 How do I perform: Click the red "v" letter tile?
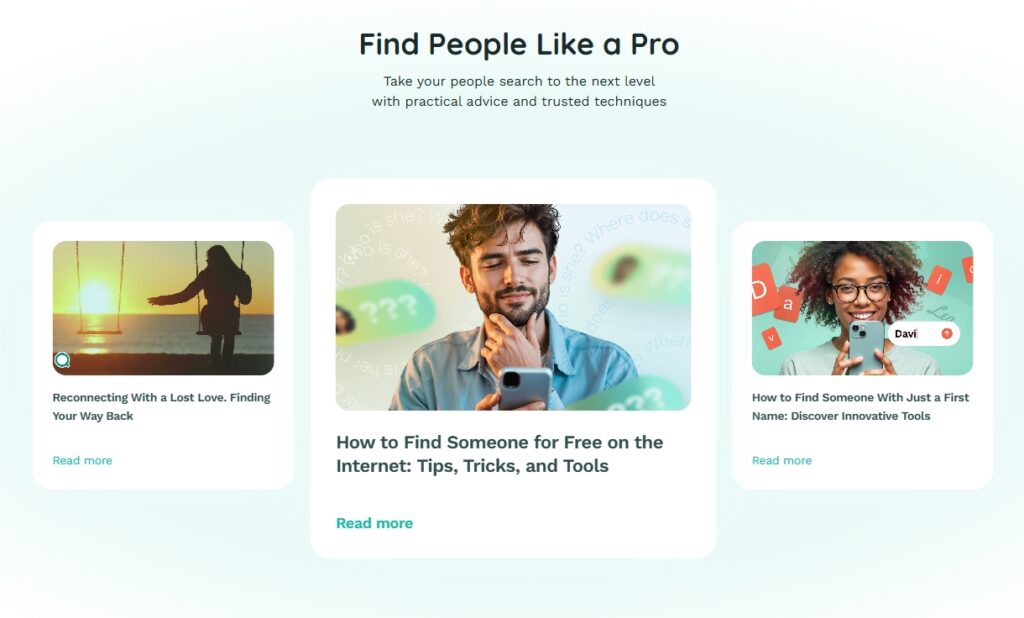(771, 338)
